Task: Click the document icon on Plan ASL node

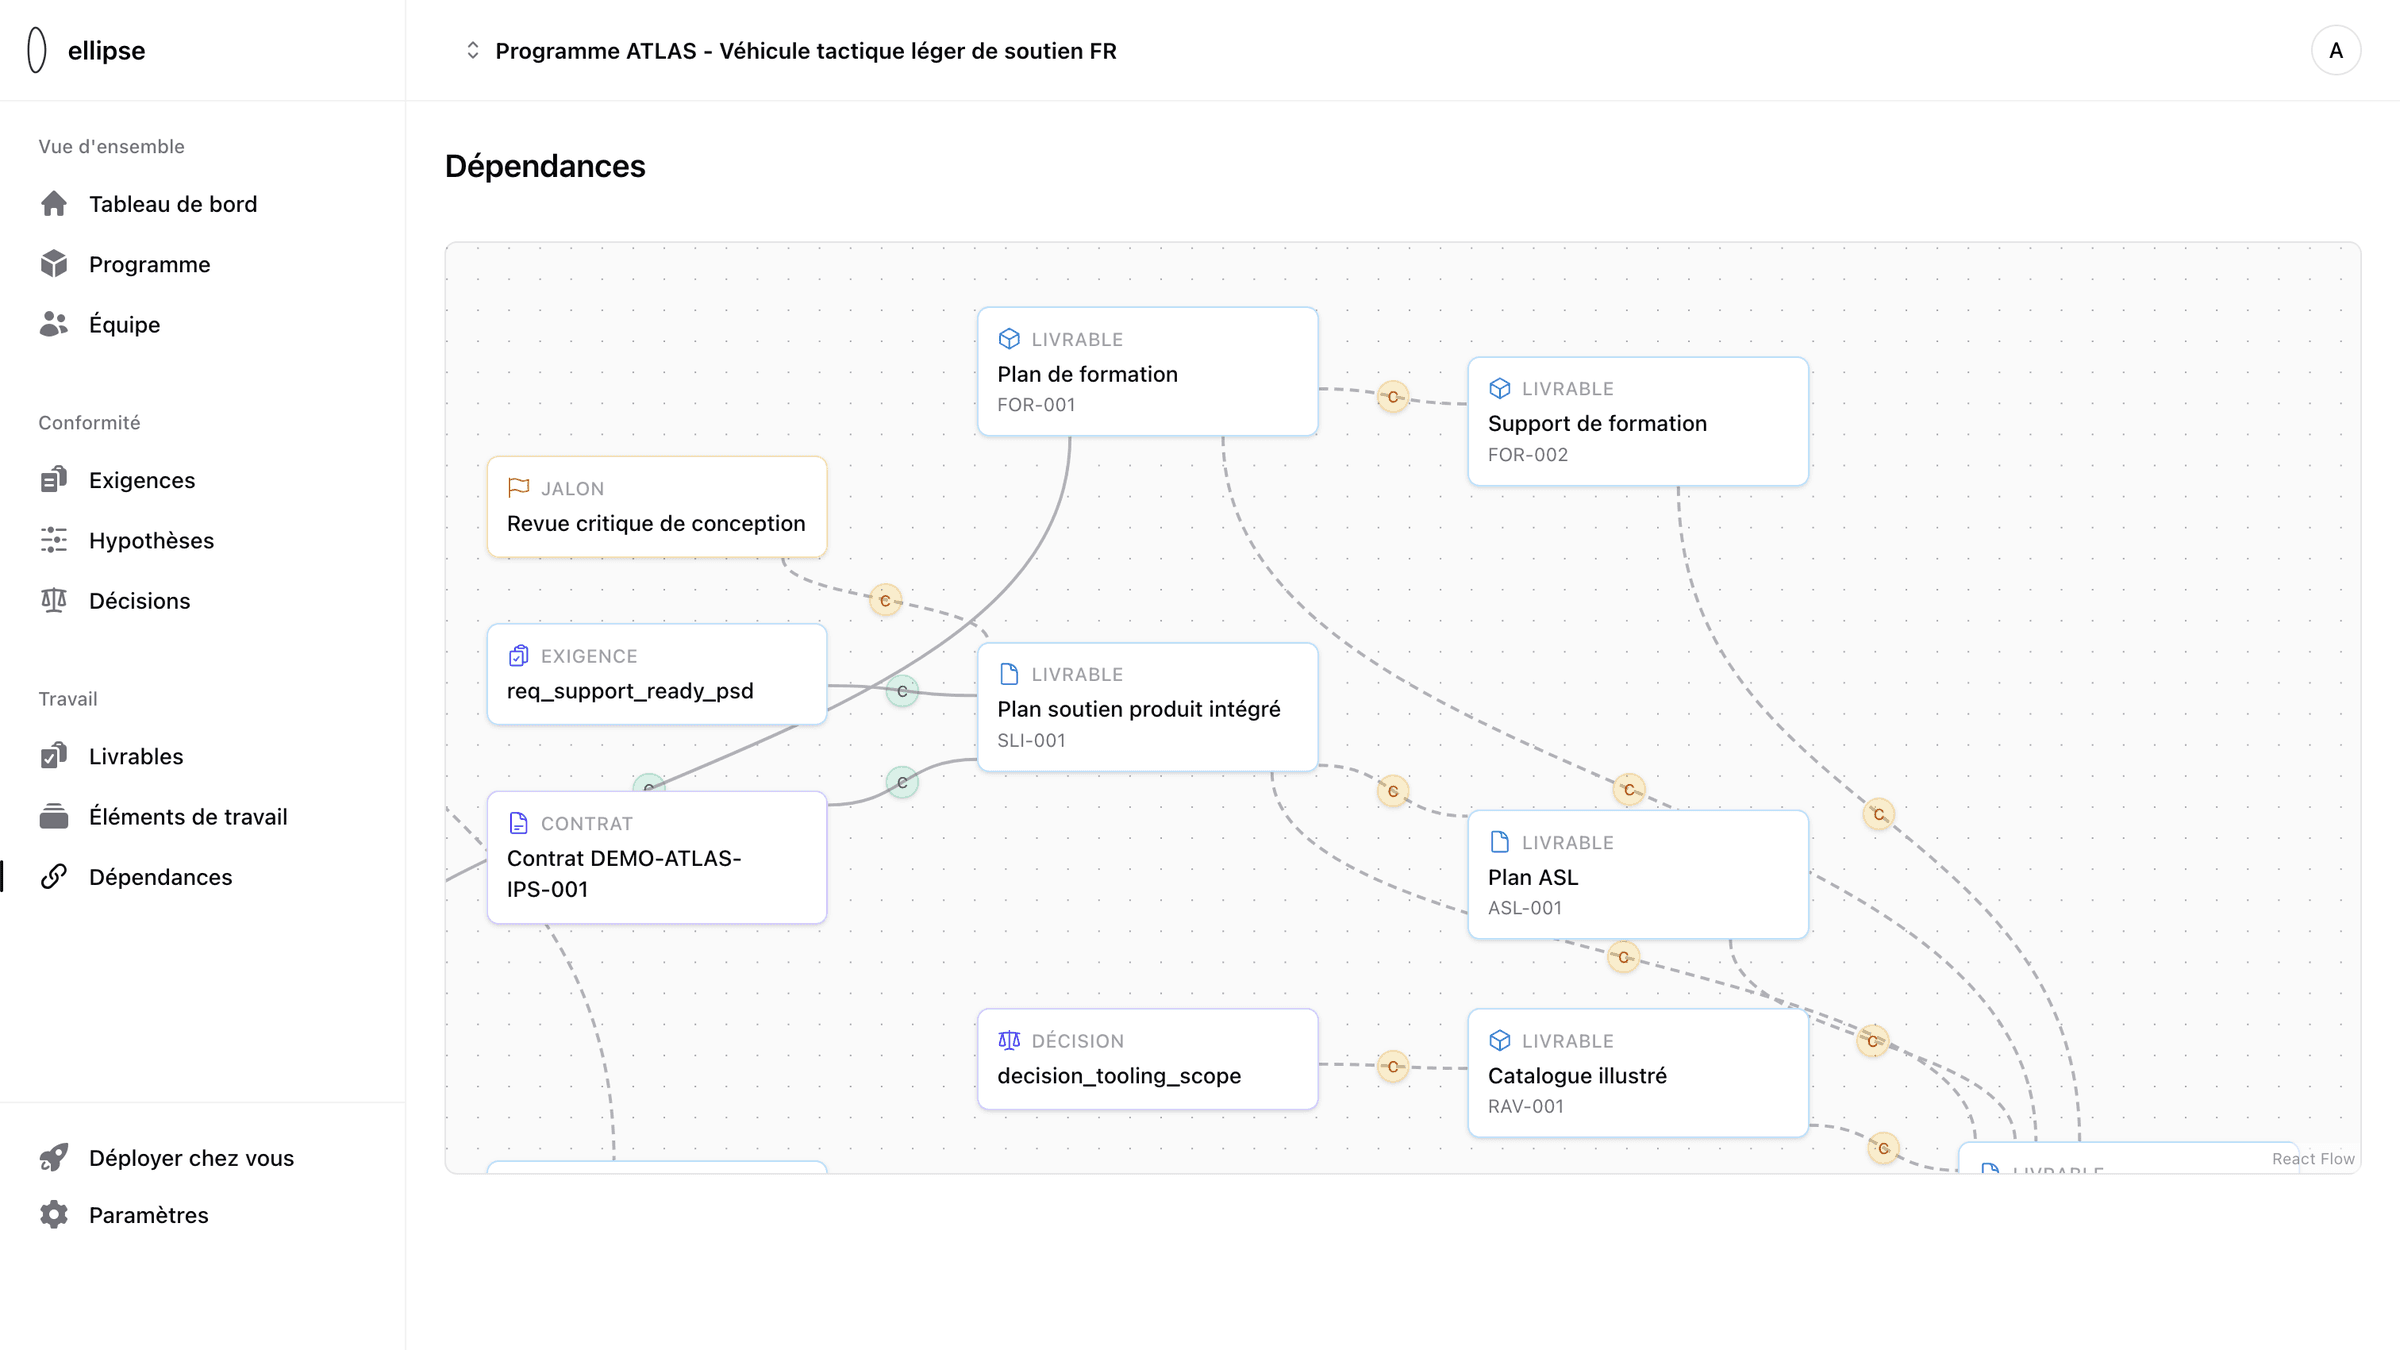Action: click(x=1499, y=842)
